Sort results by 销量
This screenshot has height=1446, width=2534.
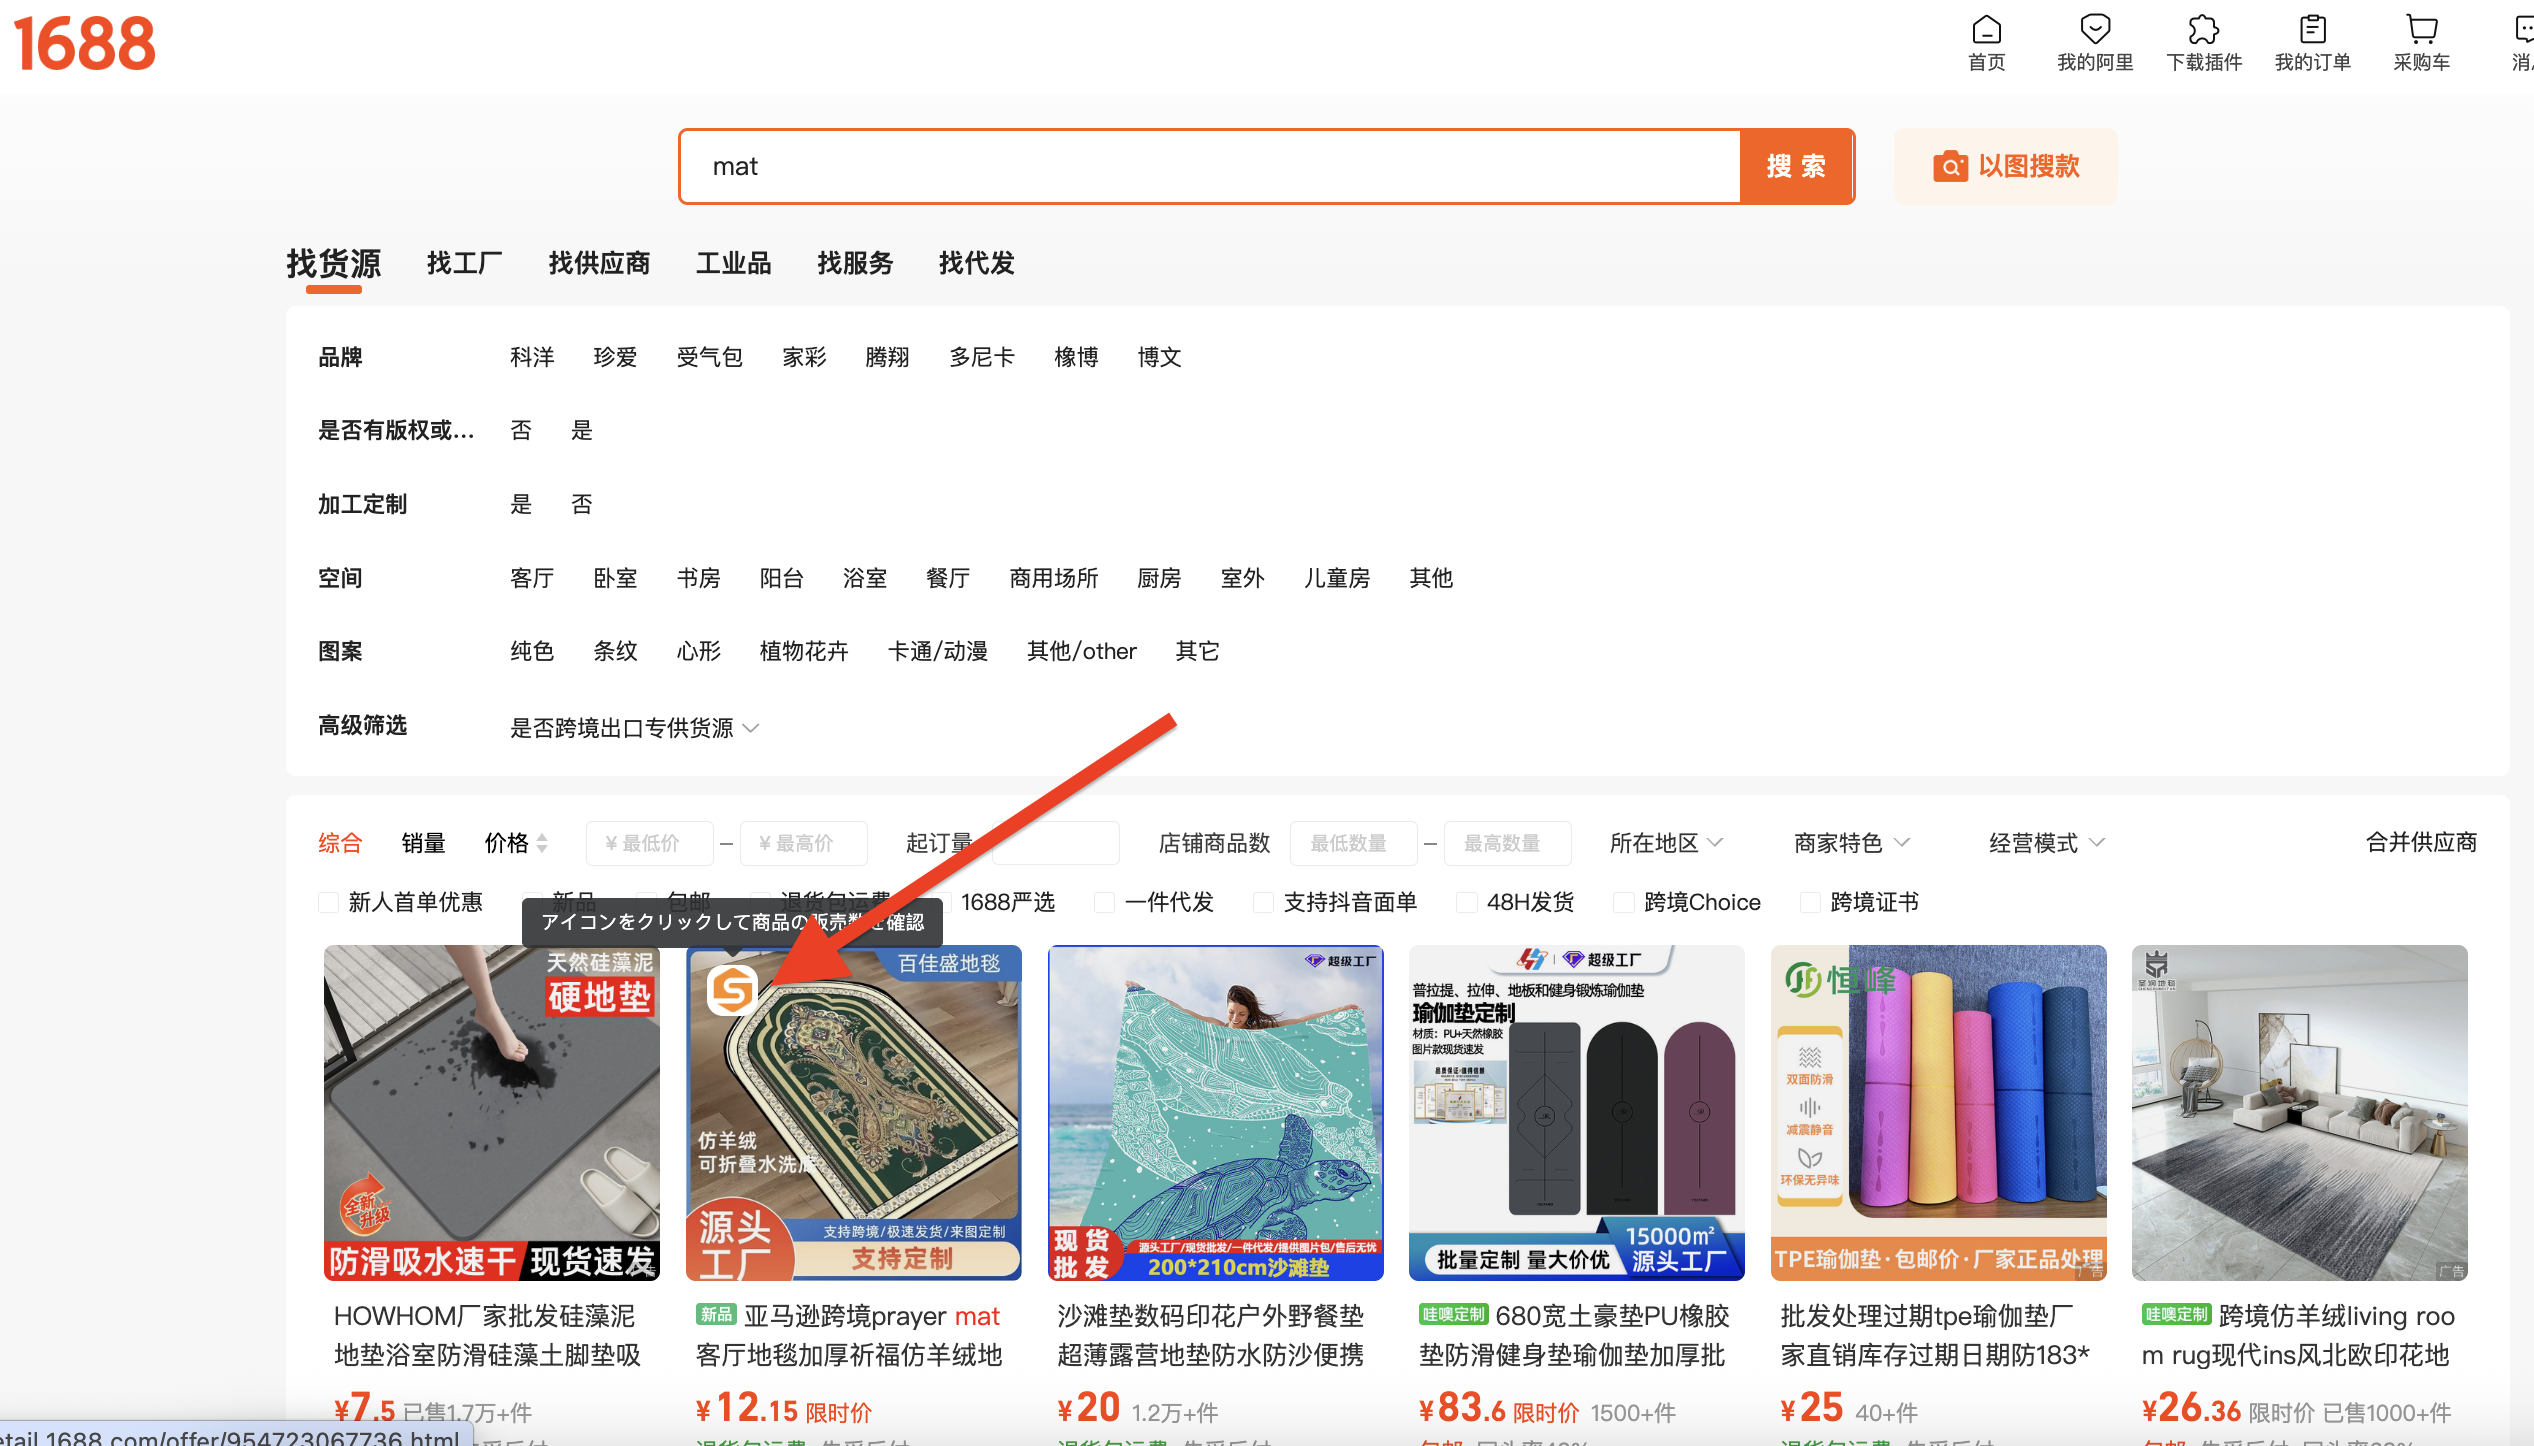click(423, 843)
